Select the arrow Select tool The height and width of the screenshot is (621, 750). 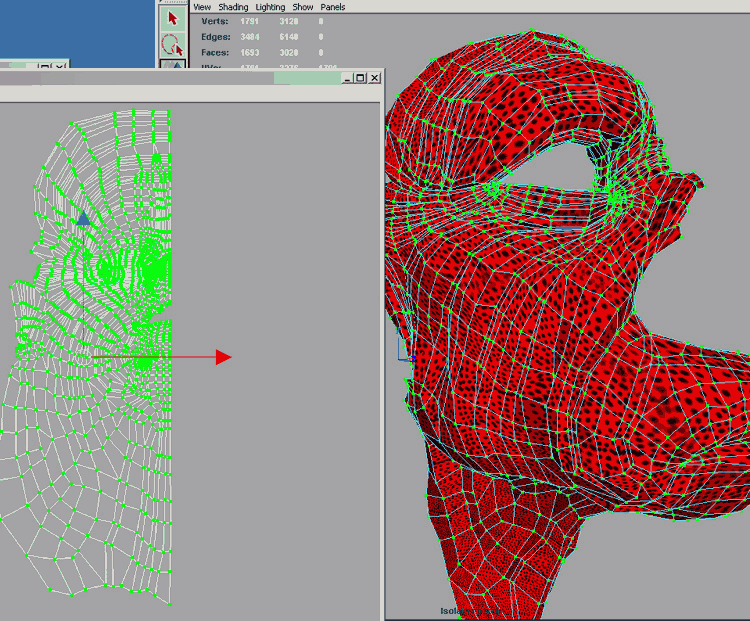(173, 18)
